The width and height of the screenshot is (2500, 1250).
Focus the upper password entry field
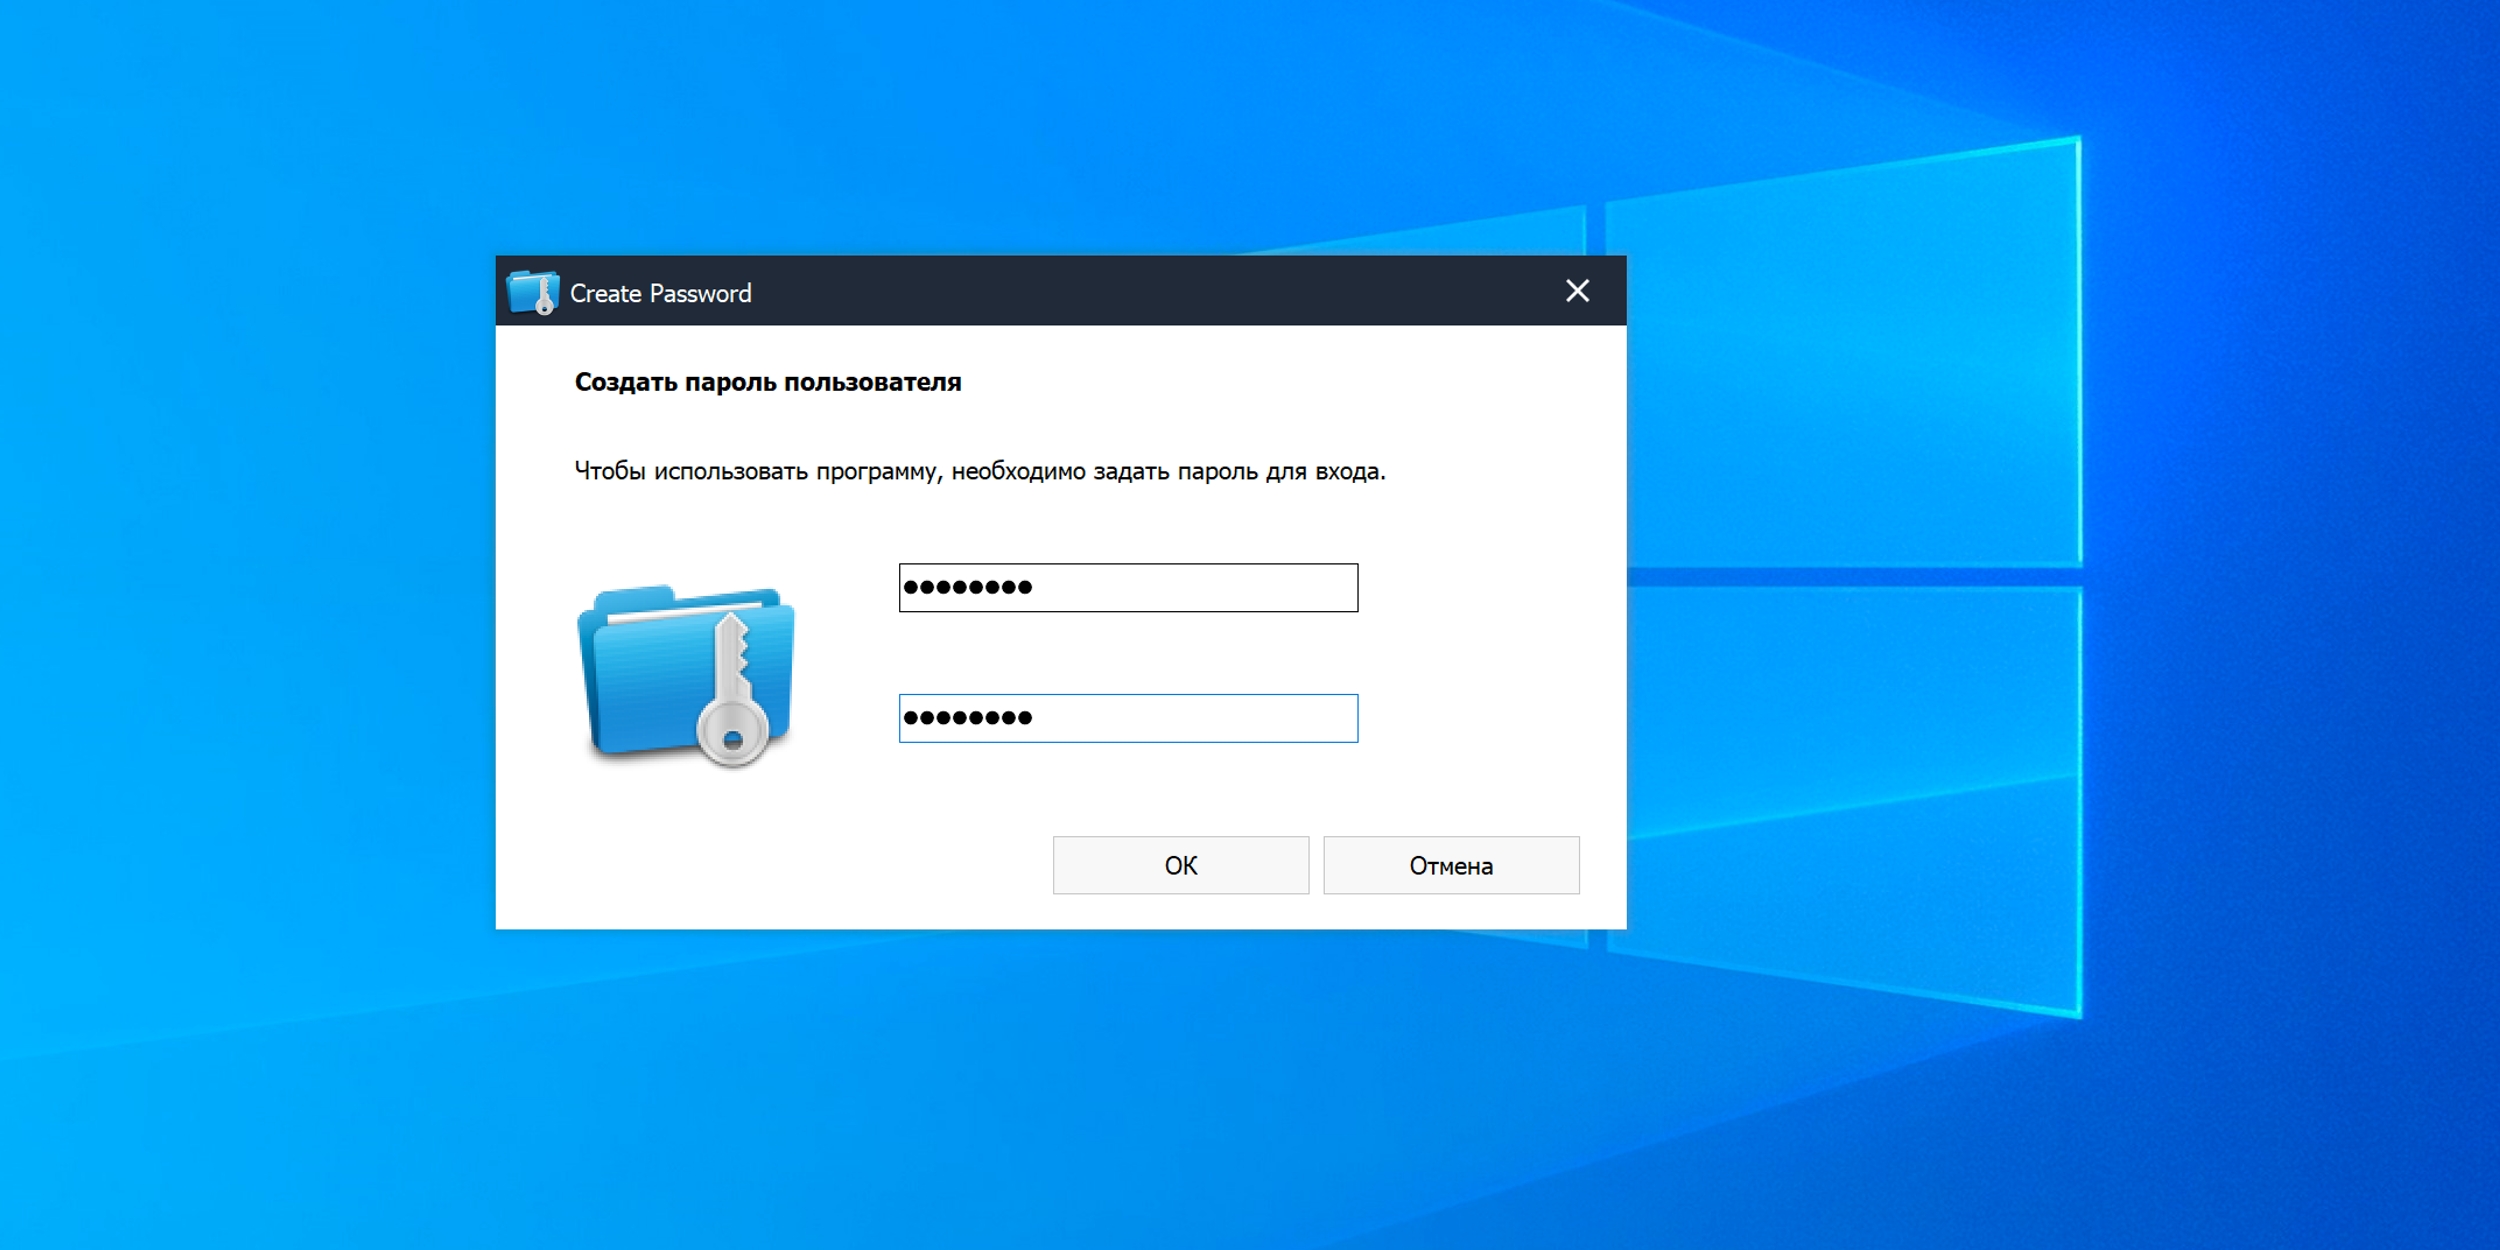coord(1127,587)
